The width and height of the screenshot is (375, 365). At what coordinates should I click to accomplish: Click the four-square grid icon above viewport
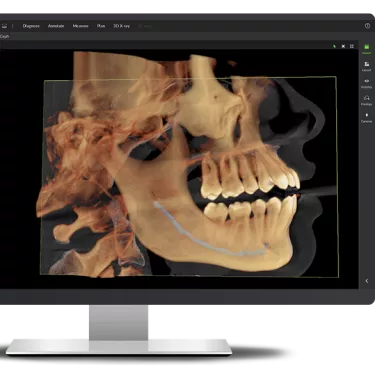tap(352, 46)
